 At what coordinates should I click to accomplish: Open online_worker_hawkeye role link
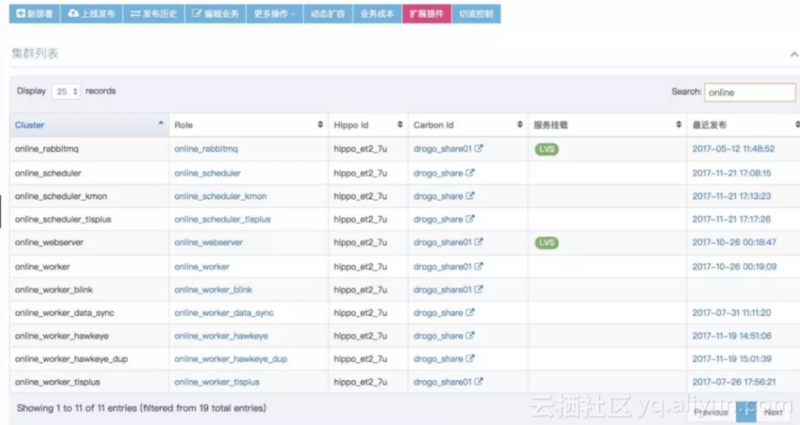tap(221, 336)
